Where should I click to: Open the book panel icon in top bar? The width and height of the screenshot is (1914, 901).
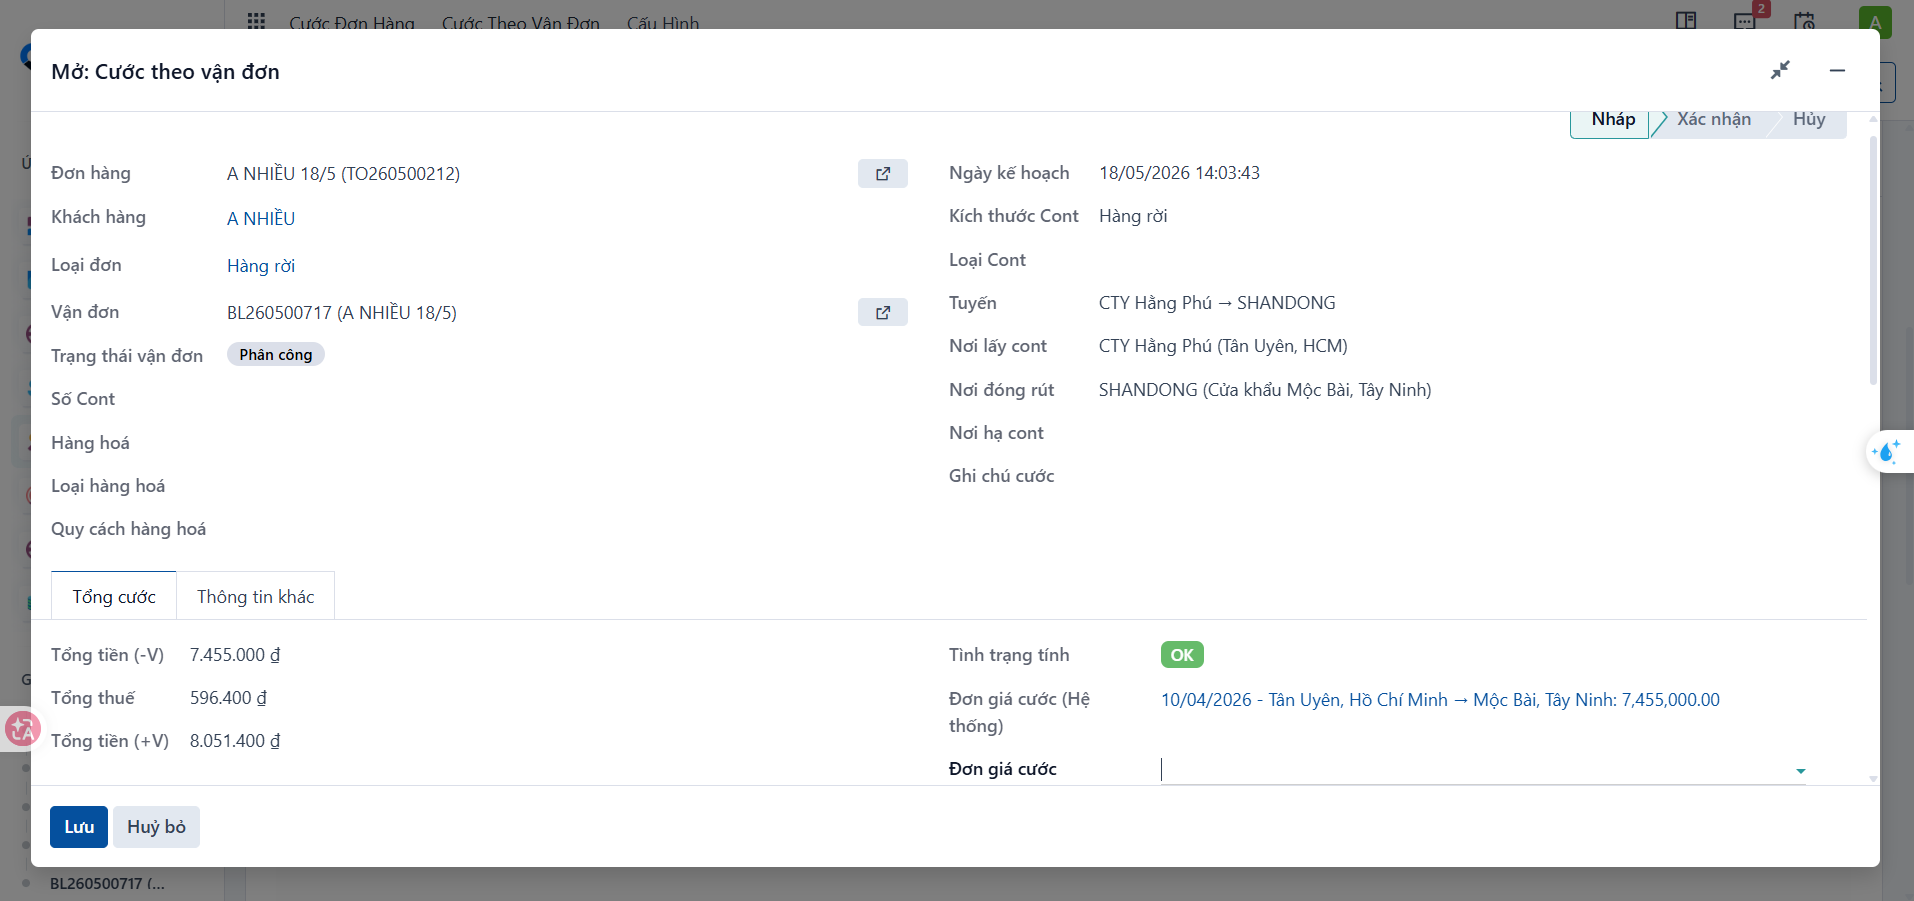[1686, 20]
